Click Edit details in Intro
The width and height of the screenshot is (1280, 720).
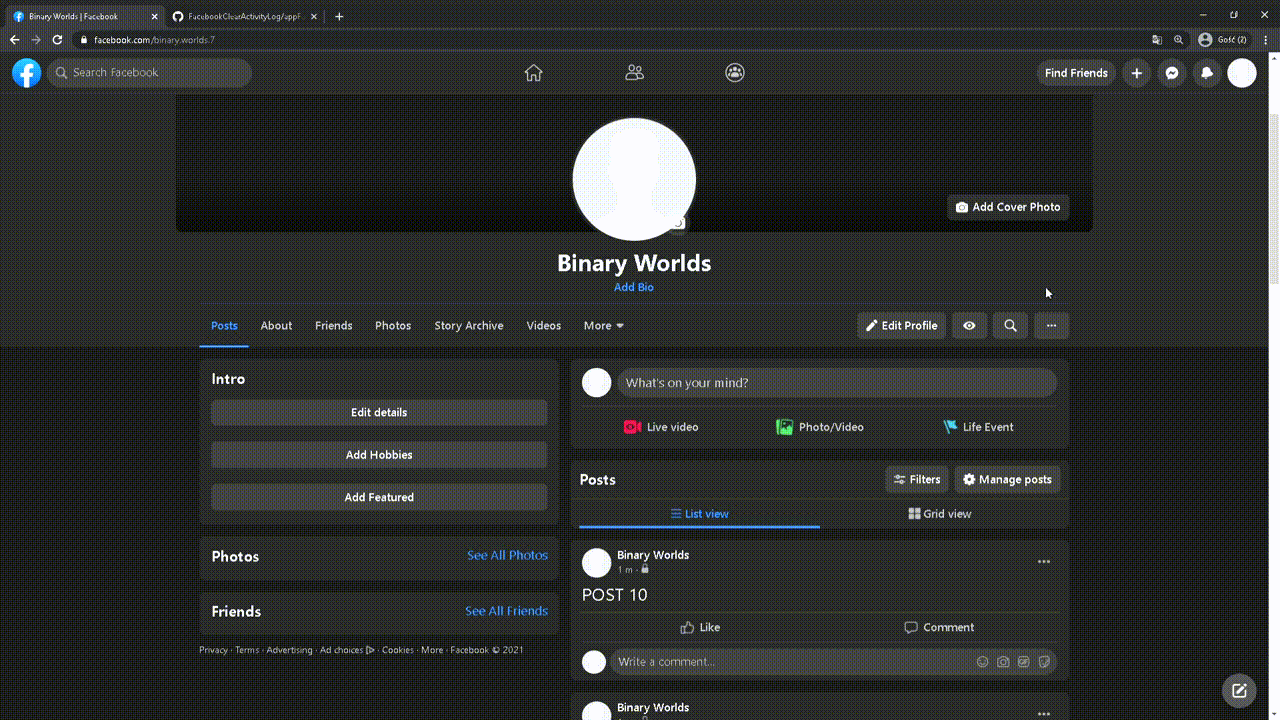coord(379,413)
